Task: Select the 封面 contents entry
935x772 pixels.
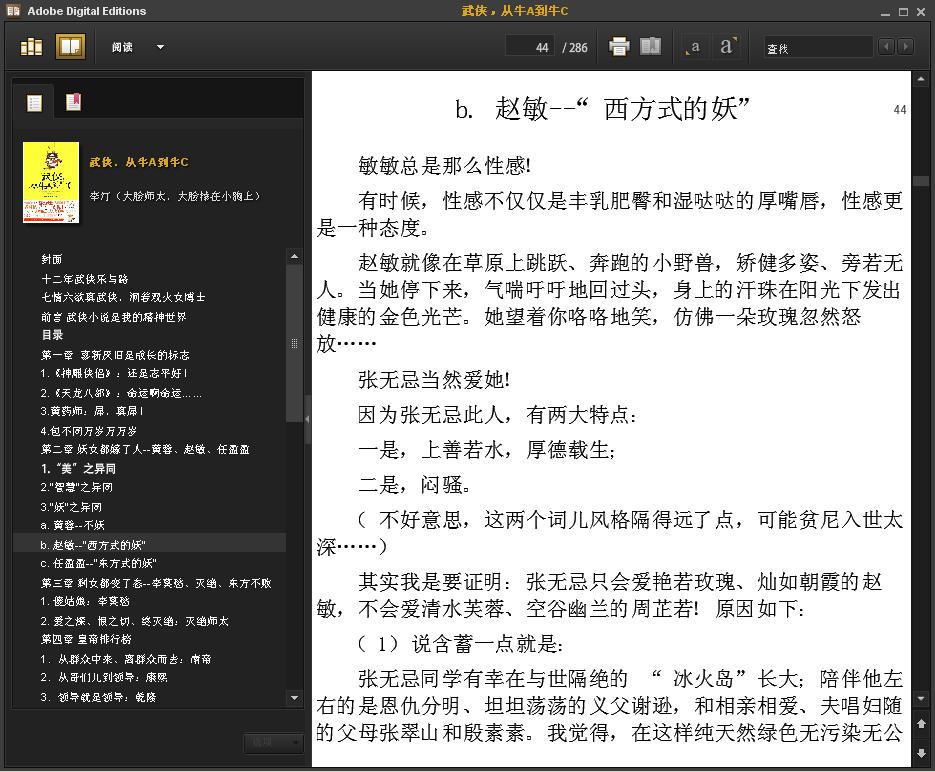Action: tap(51, 259)
